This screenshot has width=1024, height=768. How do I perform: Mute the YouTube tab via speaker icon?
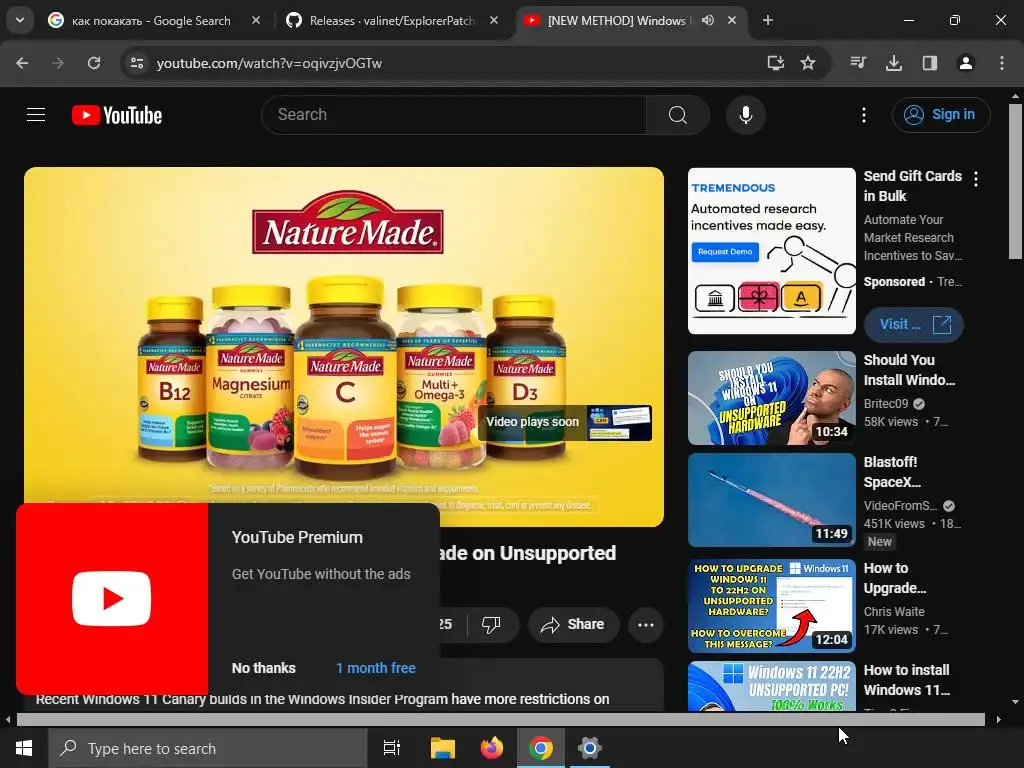pos(708,21)
